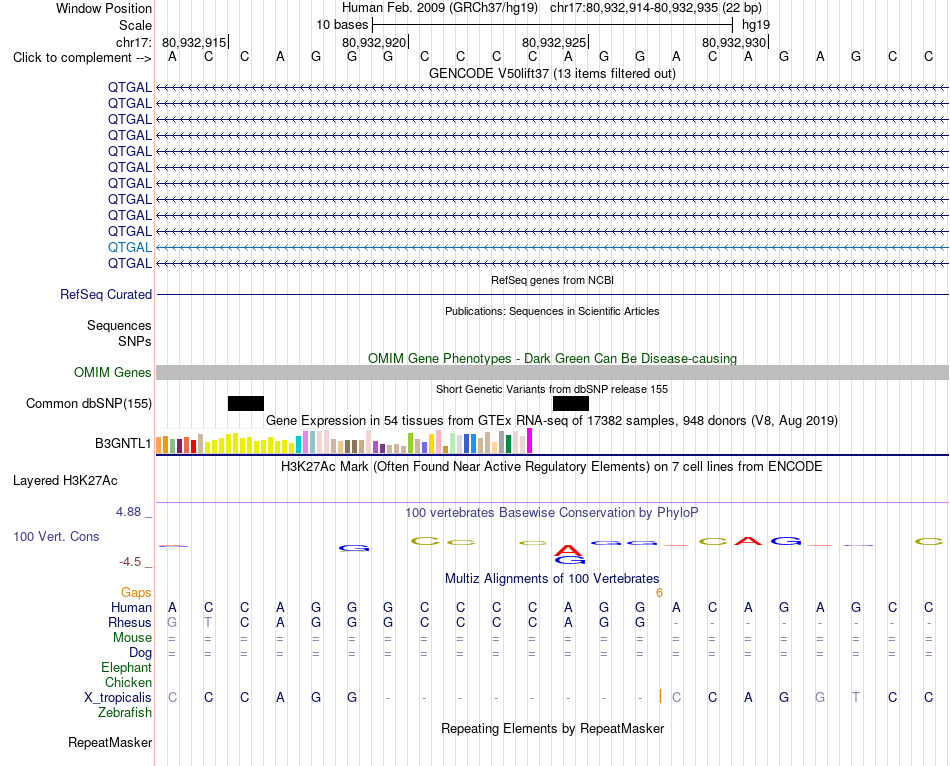Click the 100 Vert. Cons track label
Viewport: 950px width, 766px height.
[56, 536]
